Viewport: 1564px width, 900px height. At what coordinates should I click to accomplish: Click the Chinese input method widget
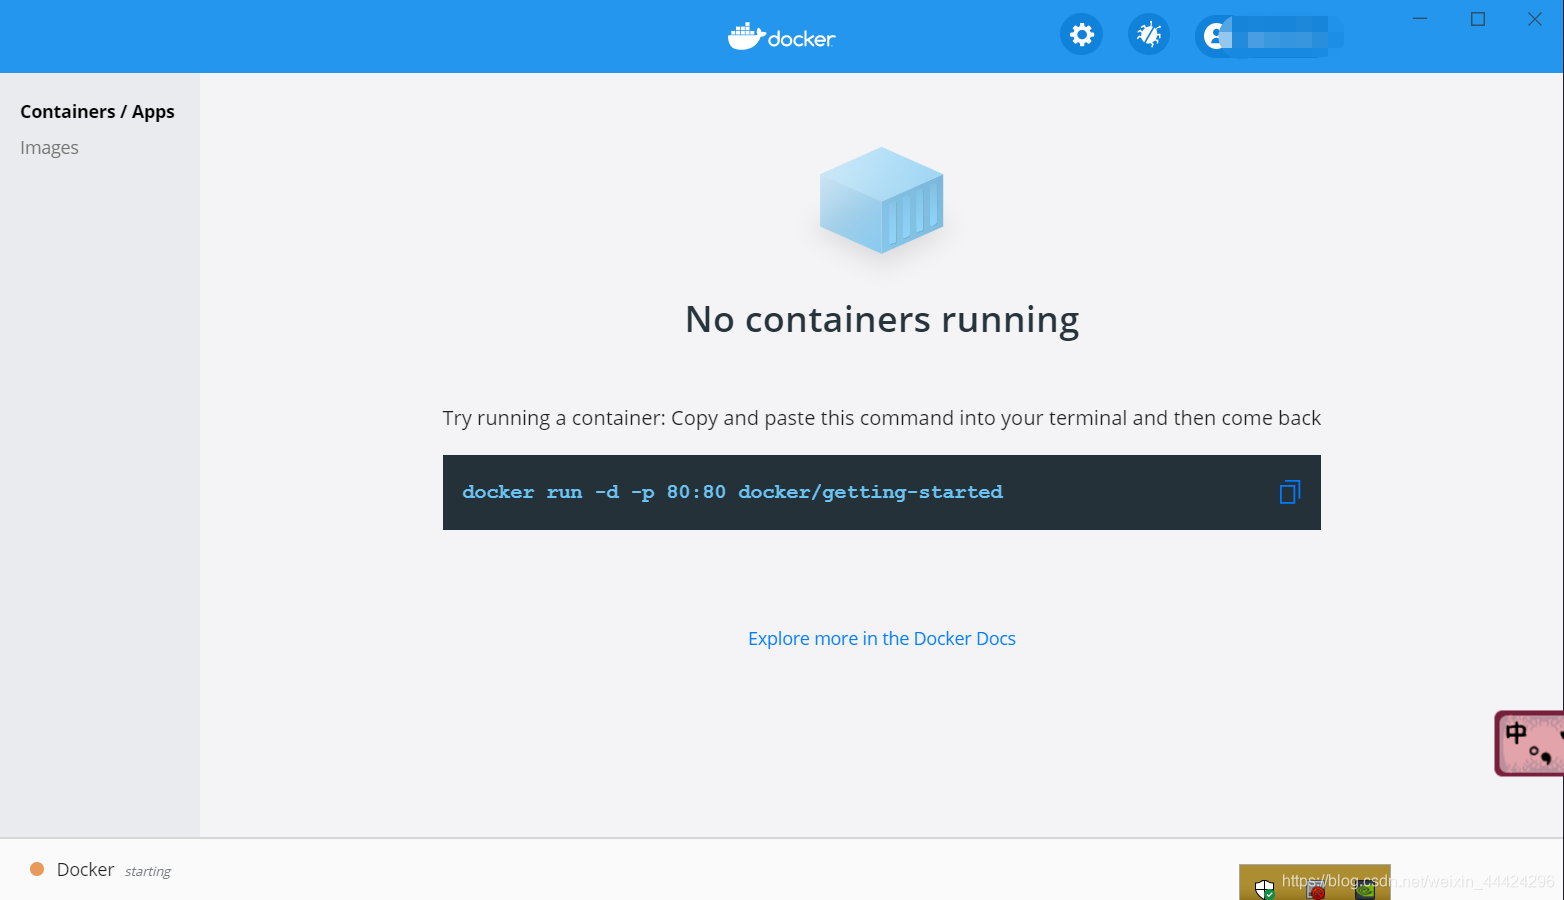point(1529,743)
